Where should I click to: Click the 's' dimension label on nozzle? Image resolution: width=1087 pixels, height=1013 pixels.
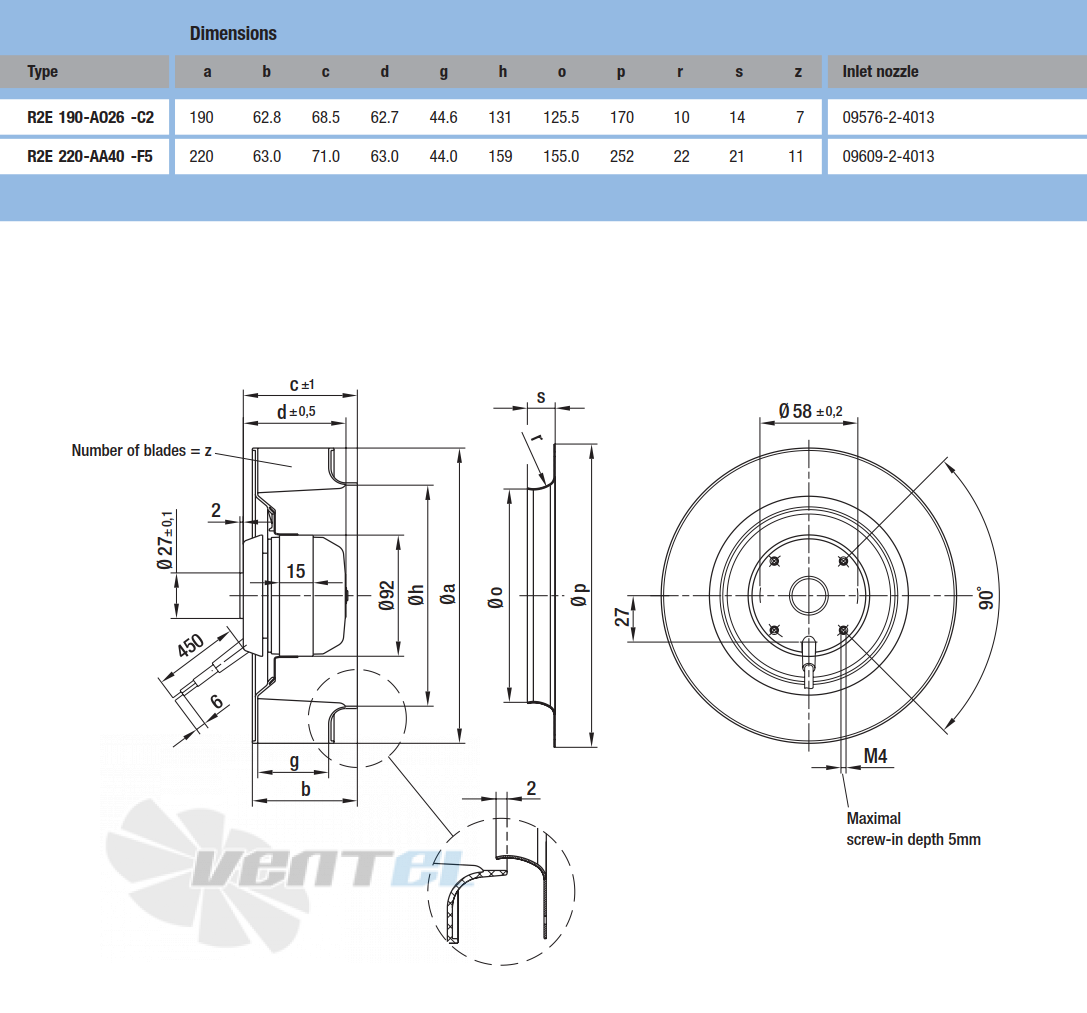point(541,397)
